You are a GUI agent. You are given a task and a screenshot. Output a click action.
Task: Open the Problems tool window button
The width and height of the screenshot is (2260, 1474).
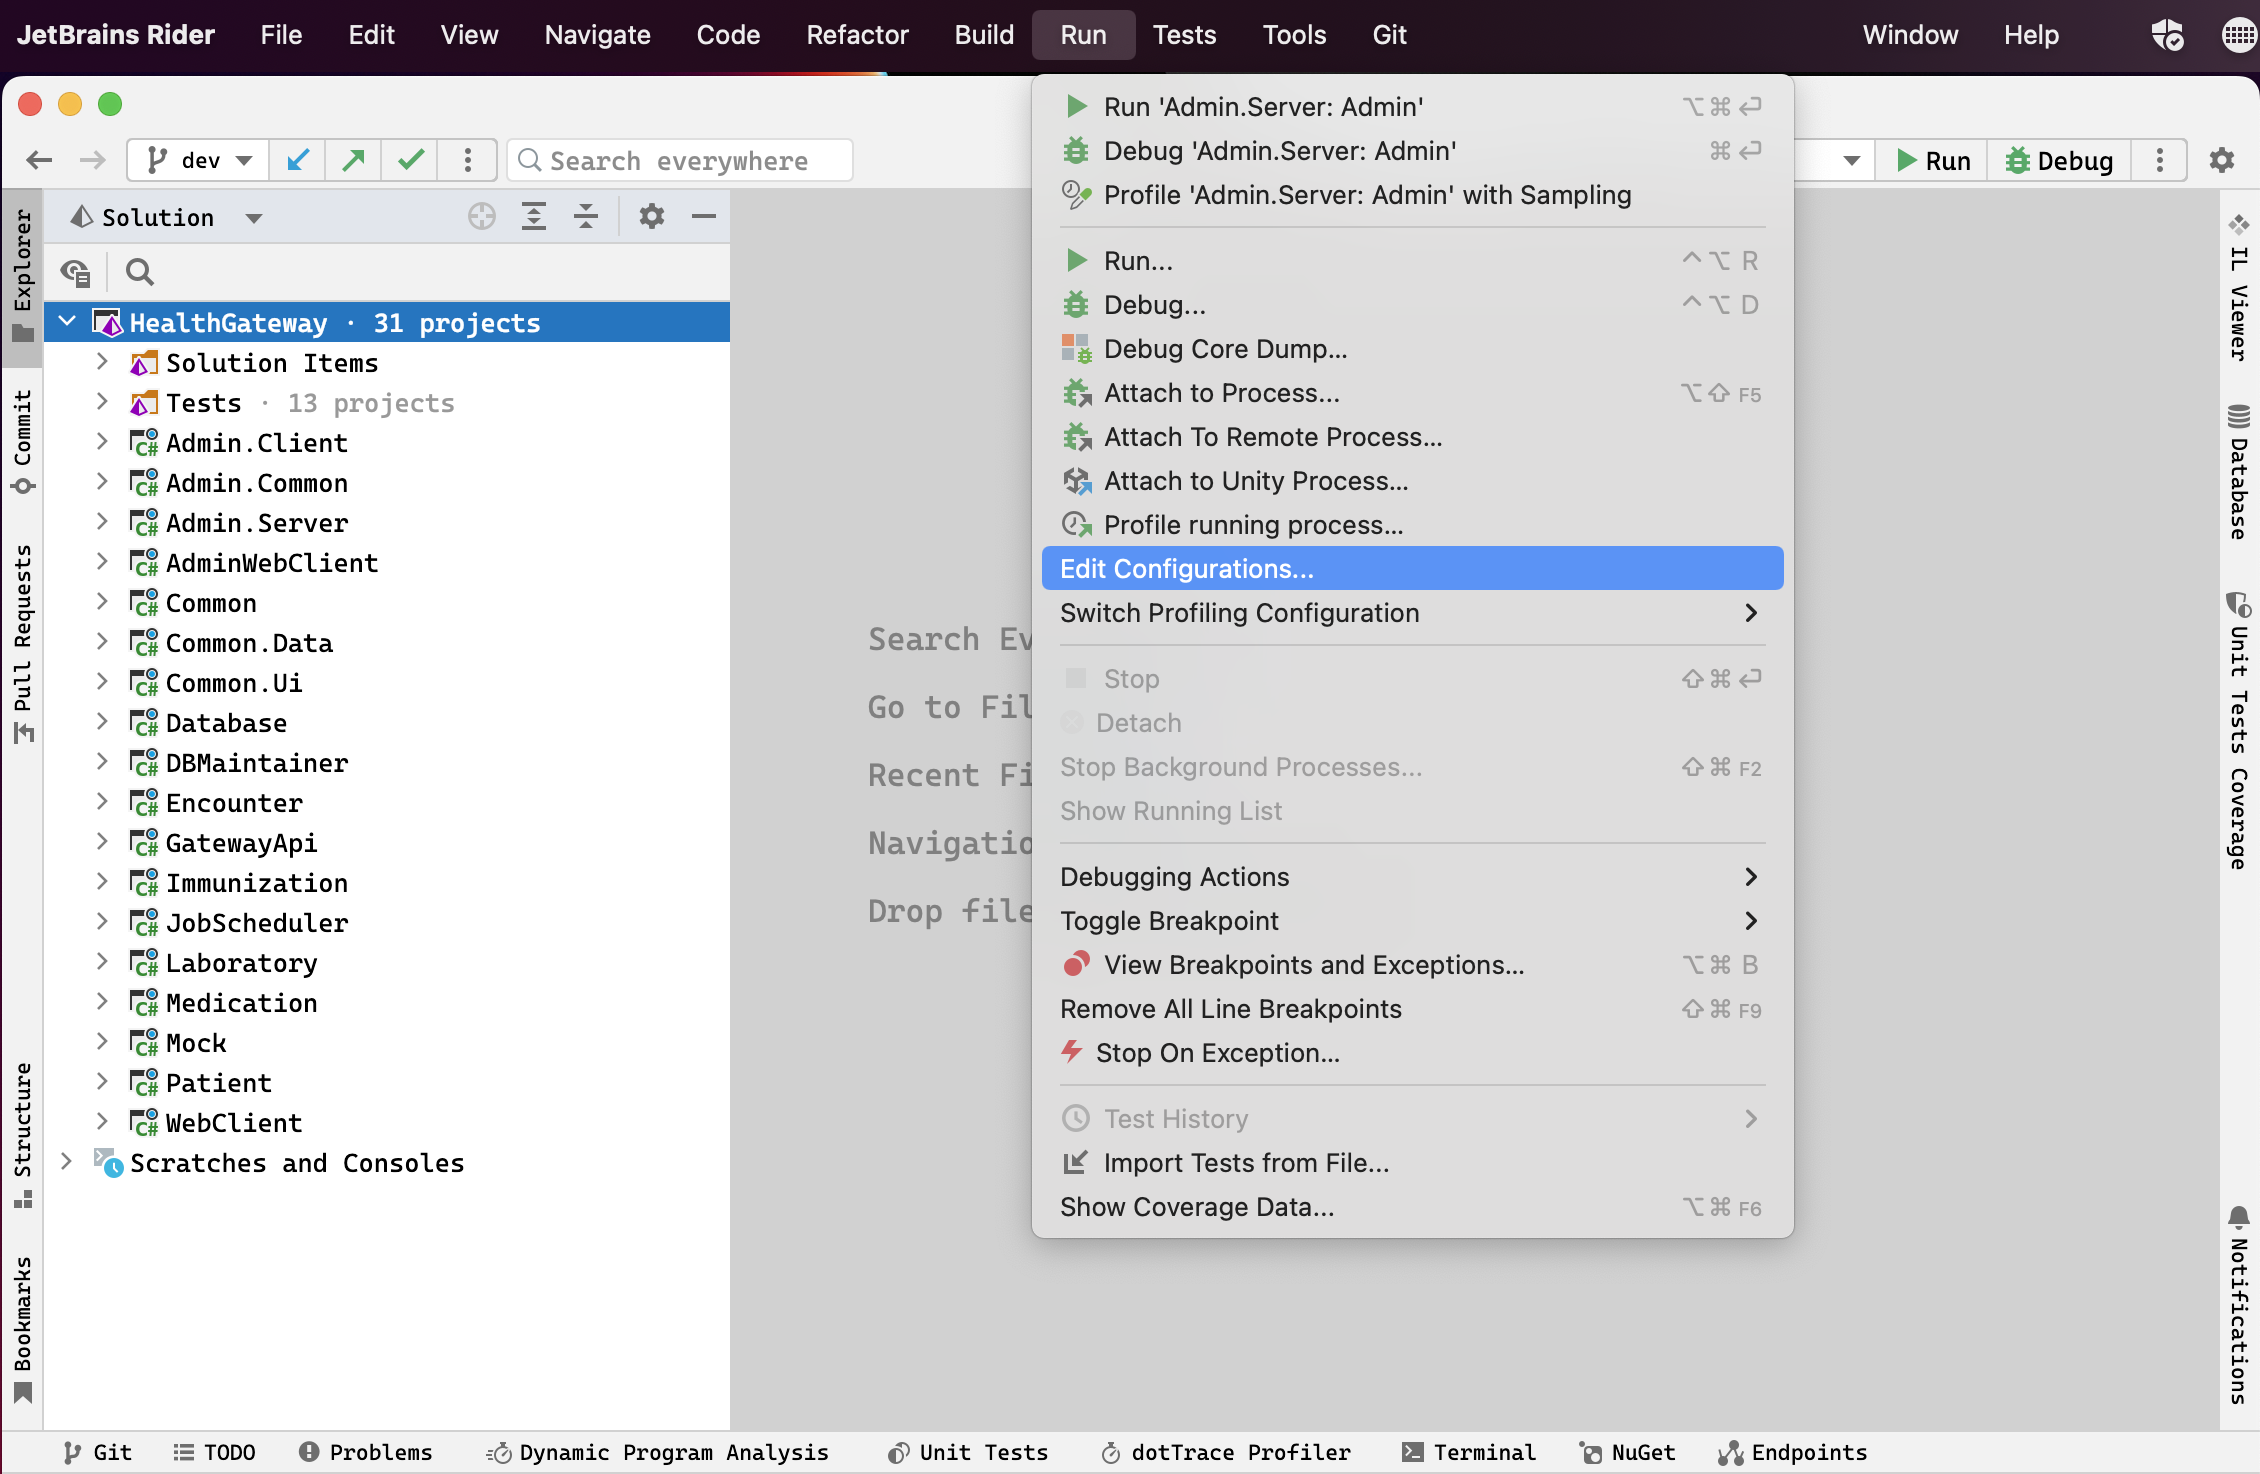[x=365, y=1452]
